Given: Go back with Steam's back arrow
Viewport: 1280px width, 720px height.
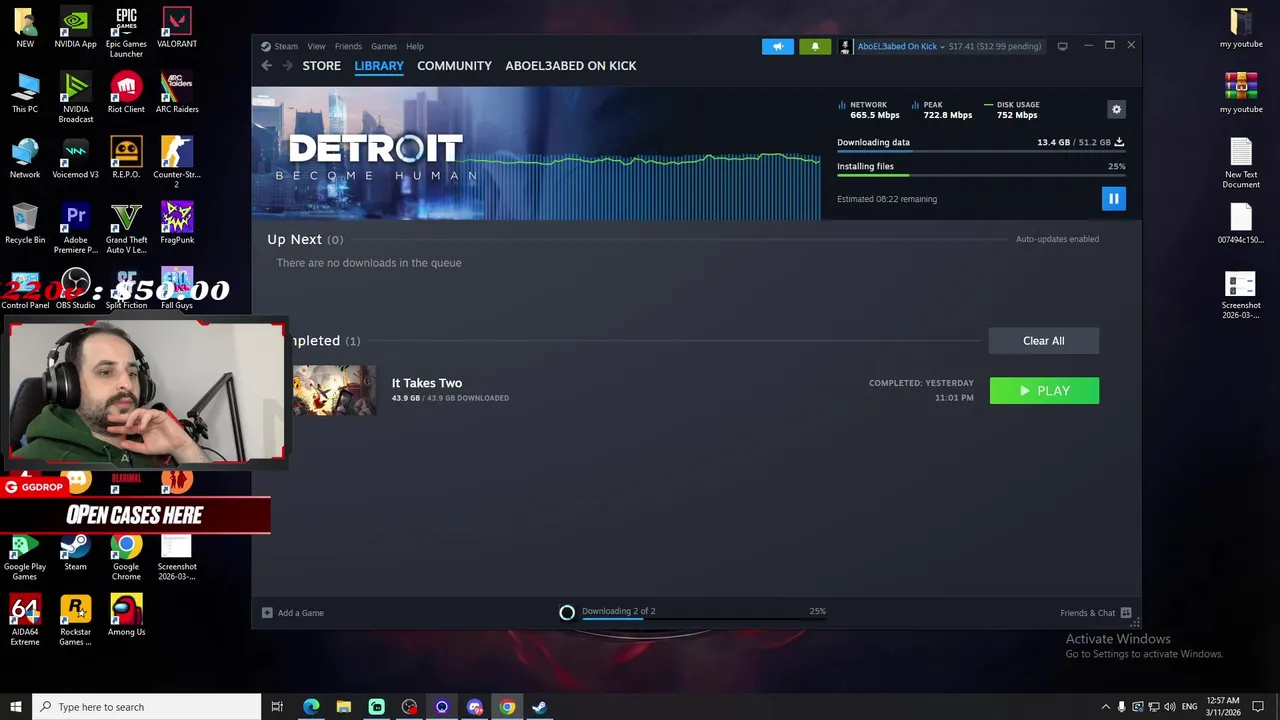Looking at the screenshot, I should click(x=266, y=66).
